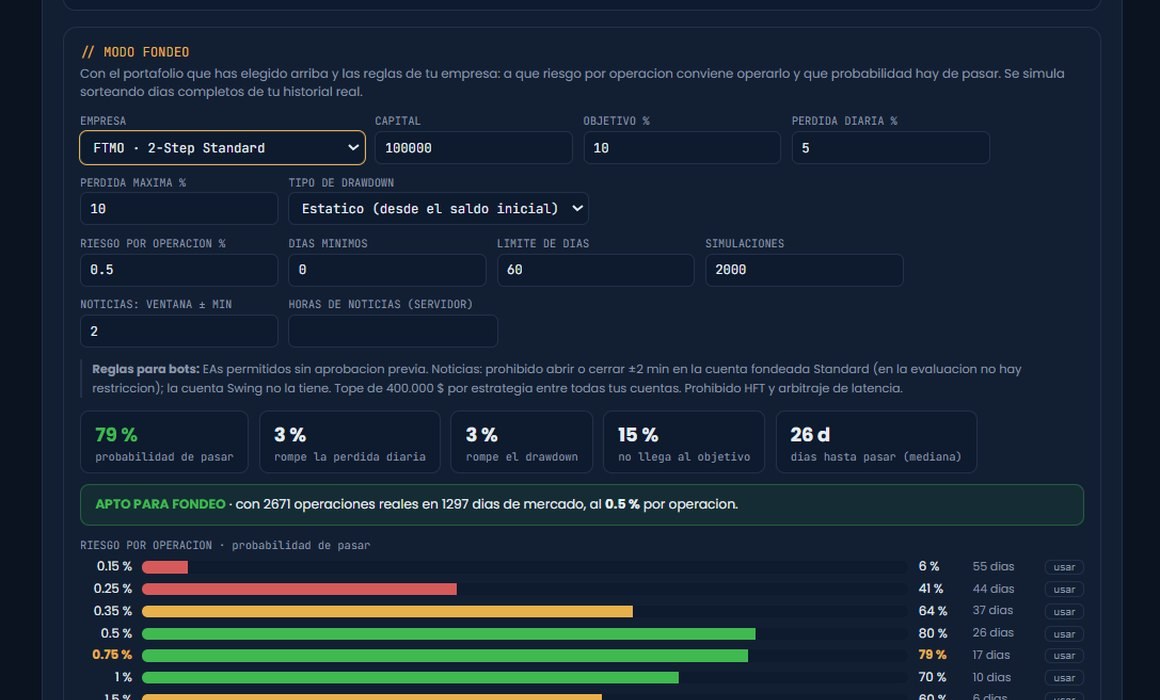The height and width of the screenshot is (700, 1160).
Task: Edit the Perdida Diaria % field
Action: pos(890,148)
